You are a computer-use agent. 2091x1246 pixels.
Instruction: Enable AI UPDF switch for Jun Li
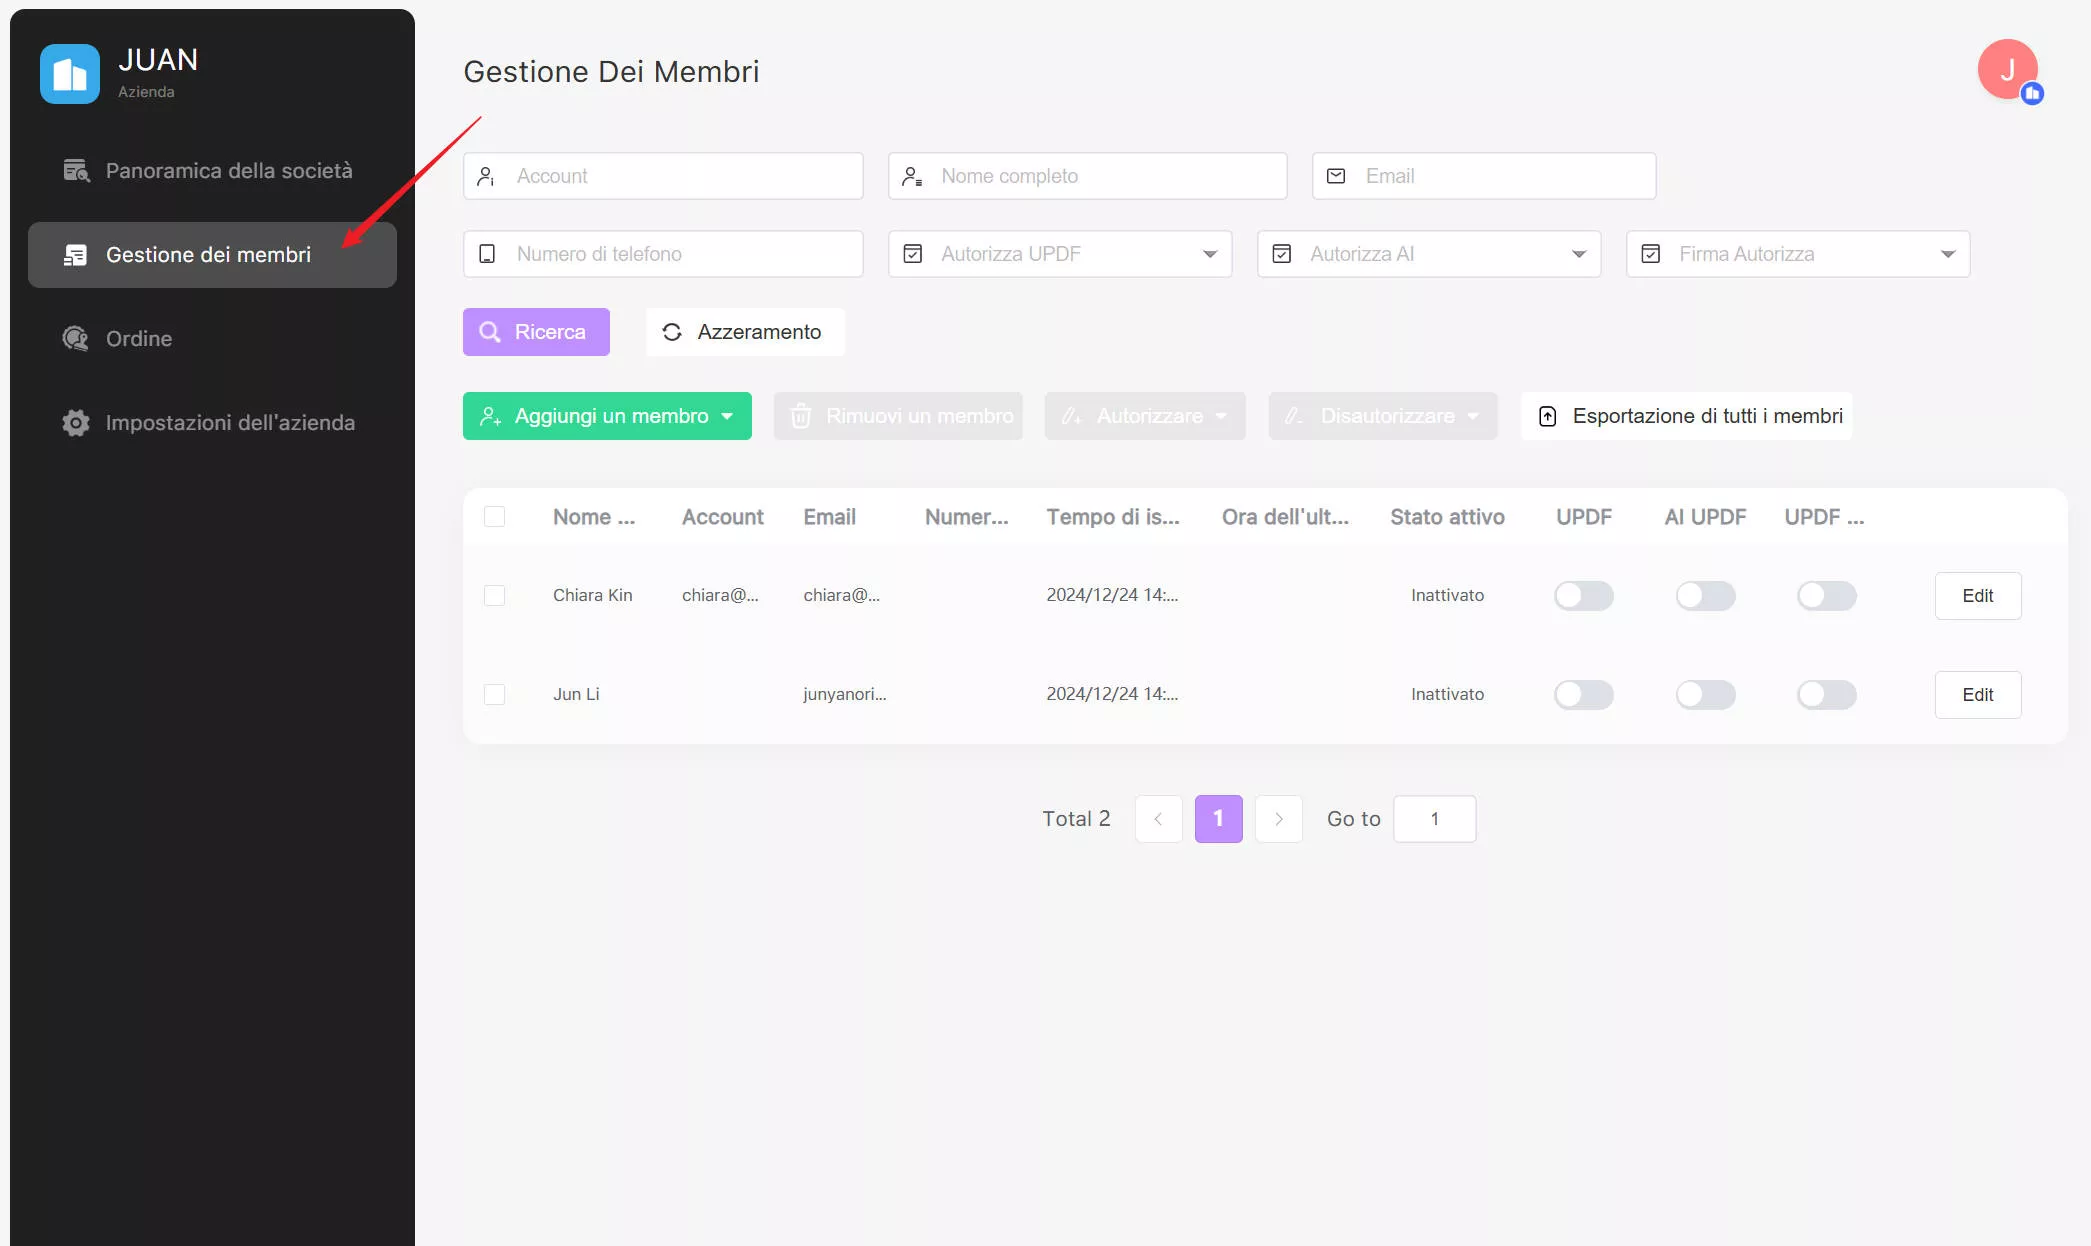click(1705, 695)
